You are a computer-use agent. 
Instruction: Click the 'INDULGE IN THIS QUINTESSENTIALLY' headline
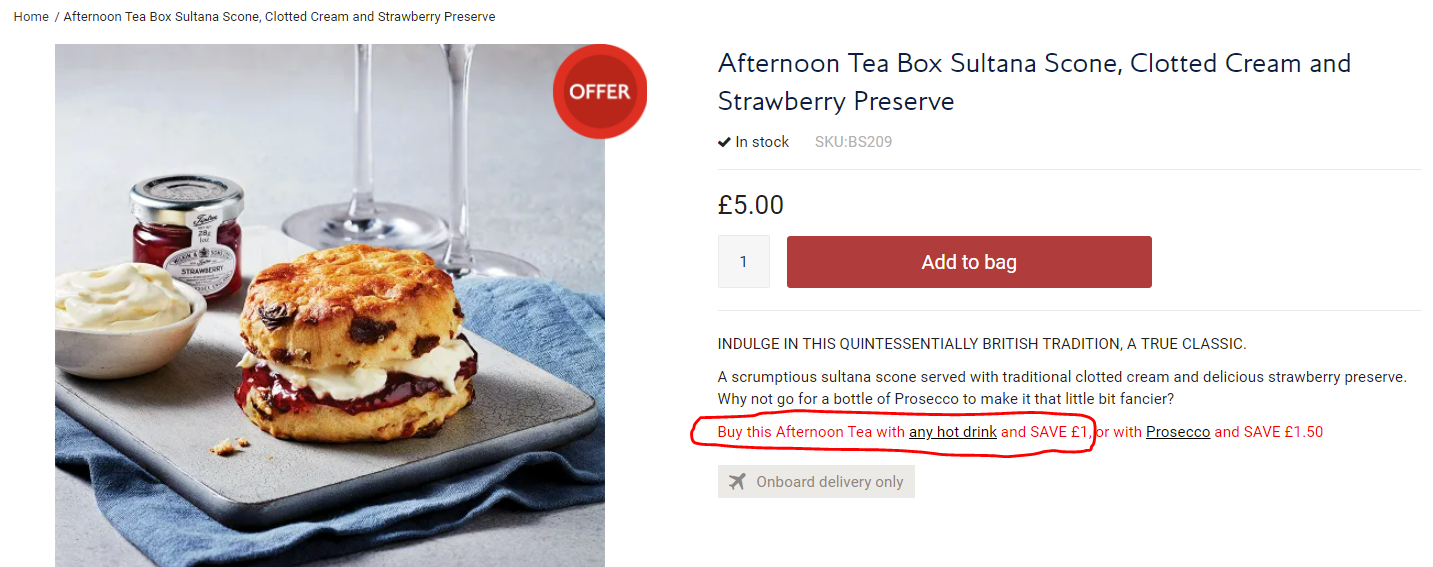(981, 344)
